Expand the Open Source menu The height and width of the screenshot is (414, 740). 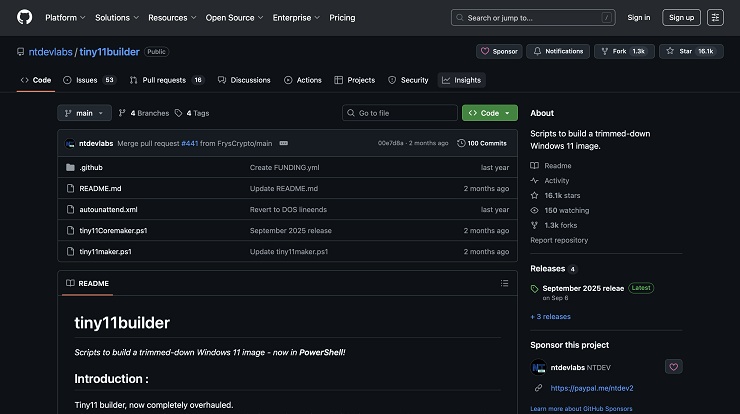click(234, 17)
